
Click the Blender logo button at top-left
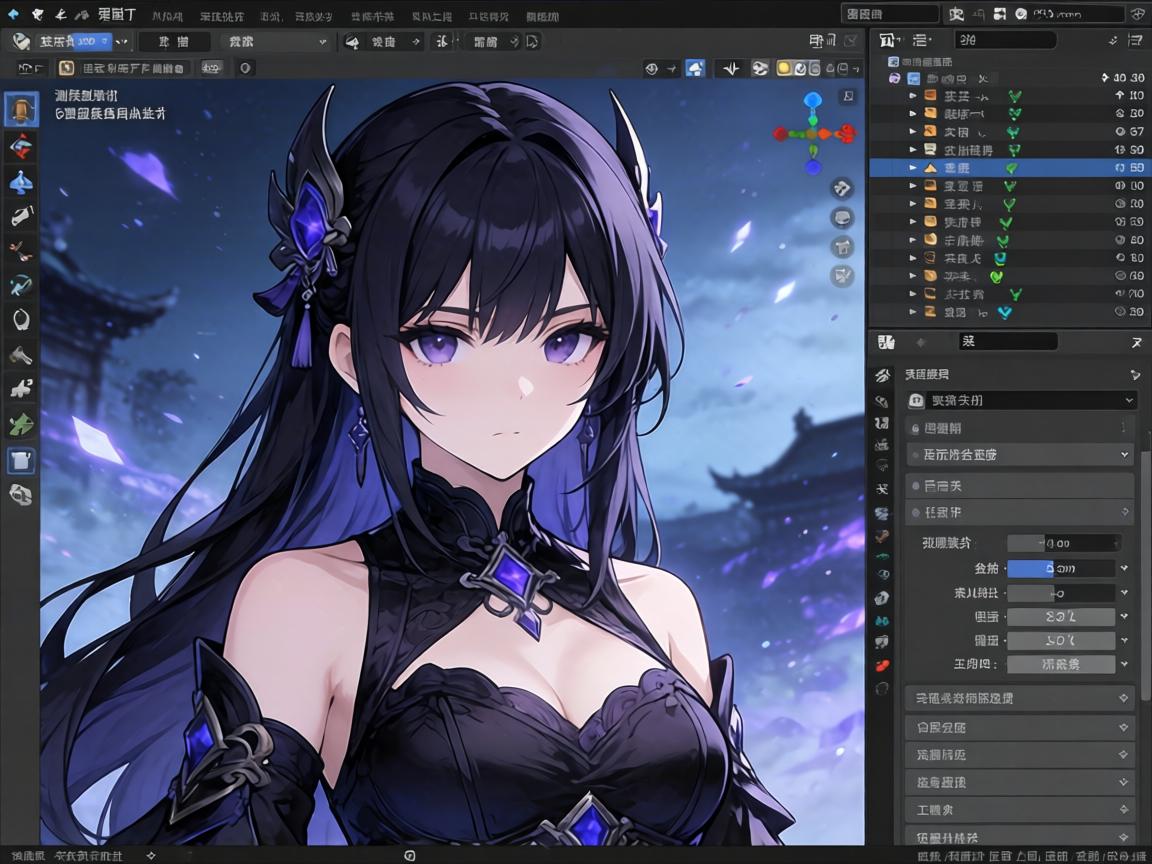pos(13,15)
